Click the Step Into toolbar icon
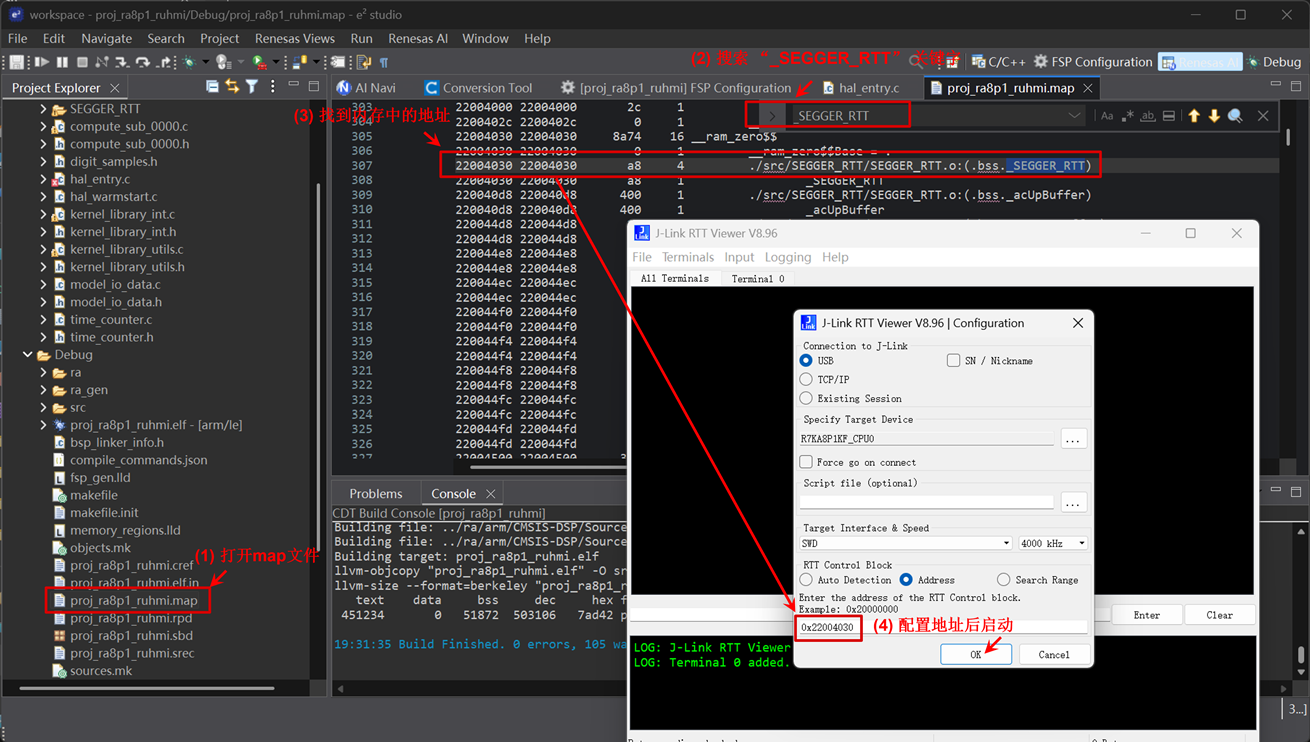Viewport: 1310px width, 742px height. (x=122, y=62)
